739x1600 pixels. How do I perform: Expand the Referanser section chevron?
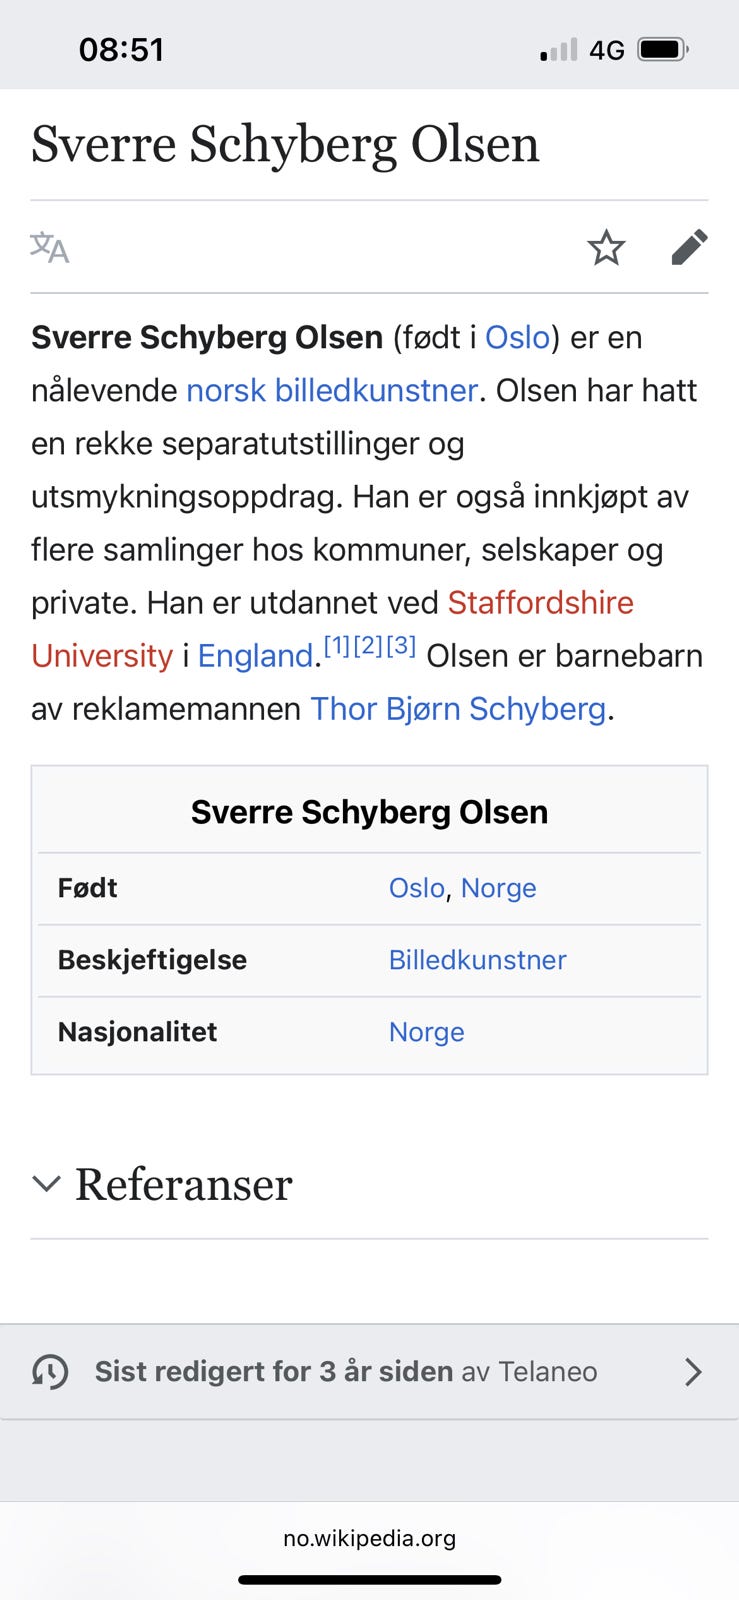tap(47, 1184)
